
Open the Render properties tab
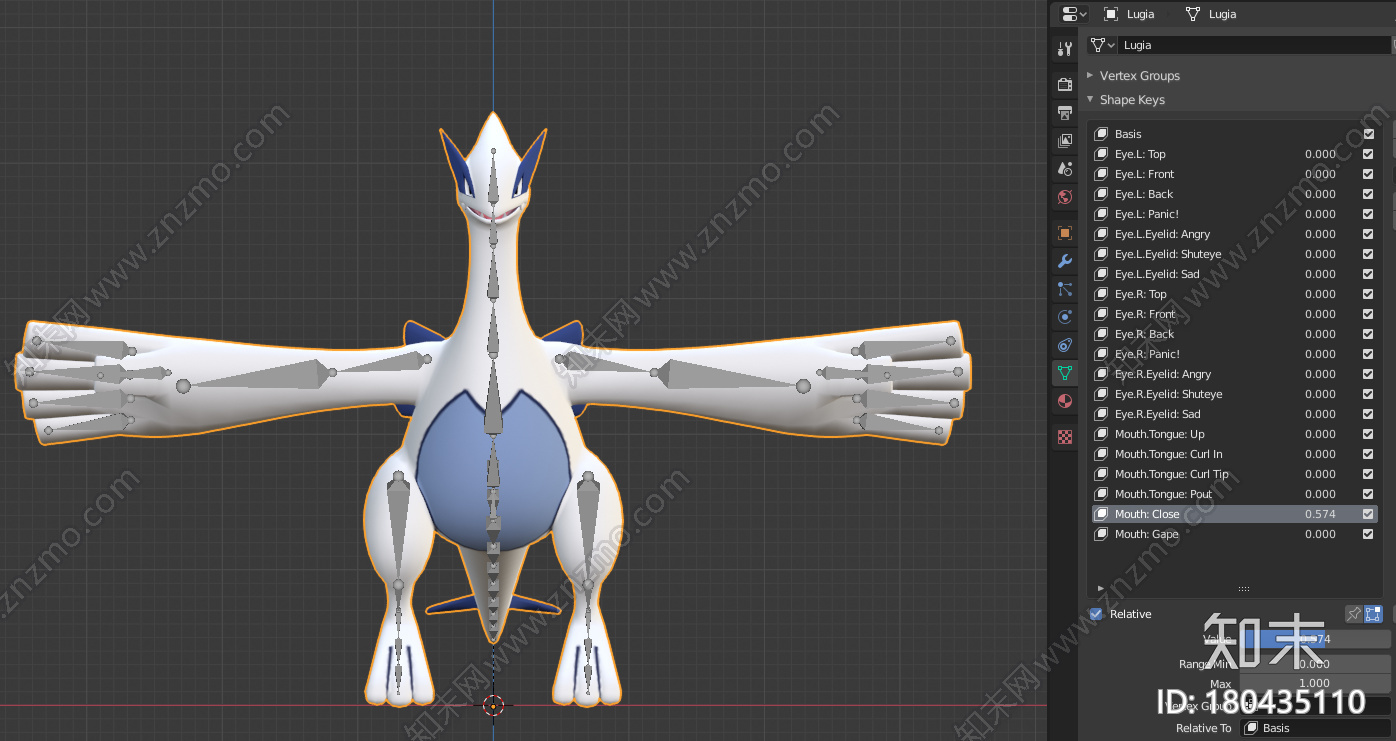pyautogui.click(x=1065, y=85)
